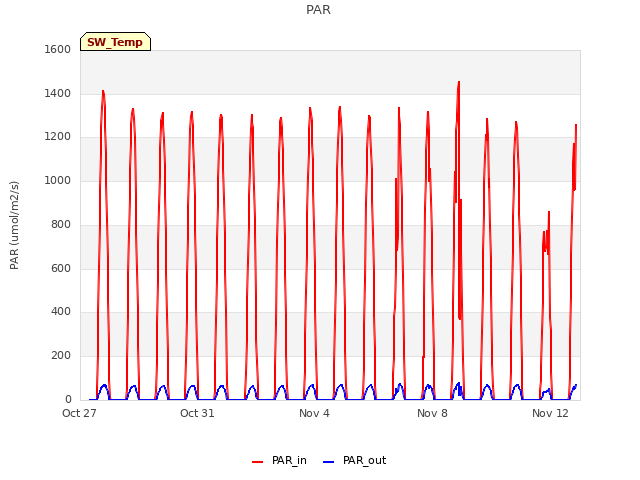Image resolution: width=640 pixels, height=480 pixels.
Task: Click the 800 y-axis tick label
Action: click(61, 224)
